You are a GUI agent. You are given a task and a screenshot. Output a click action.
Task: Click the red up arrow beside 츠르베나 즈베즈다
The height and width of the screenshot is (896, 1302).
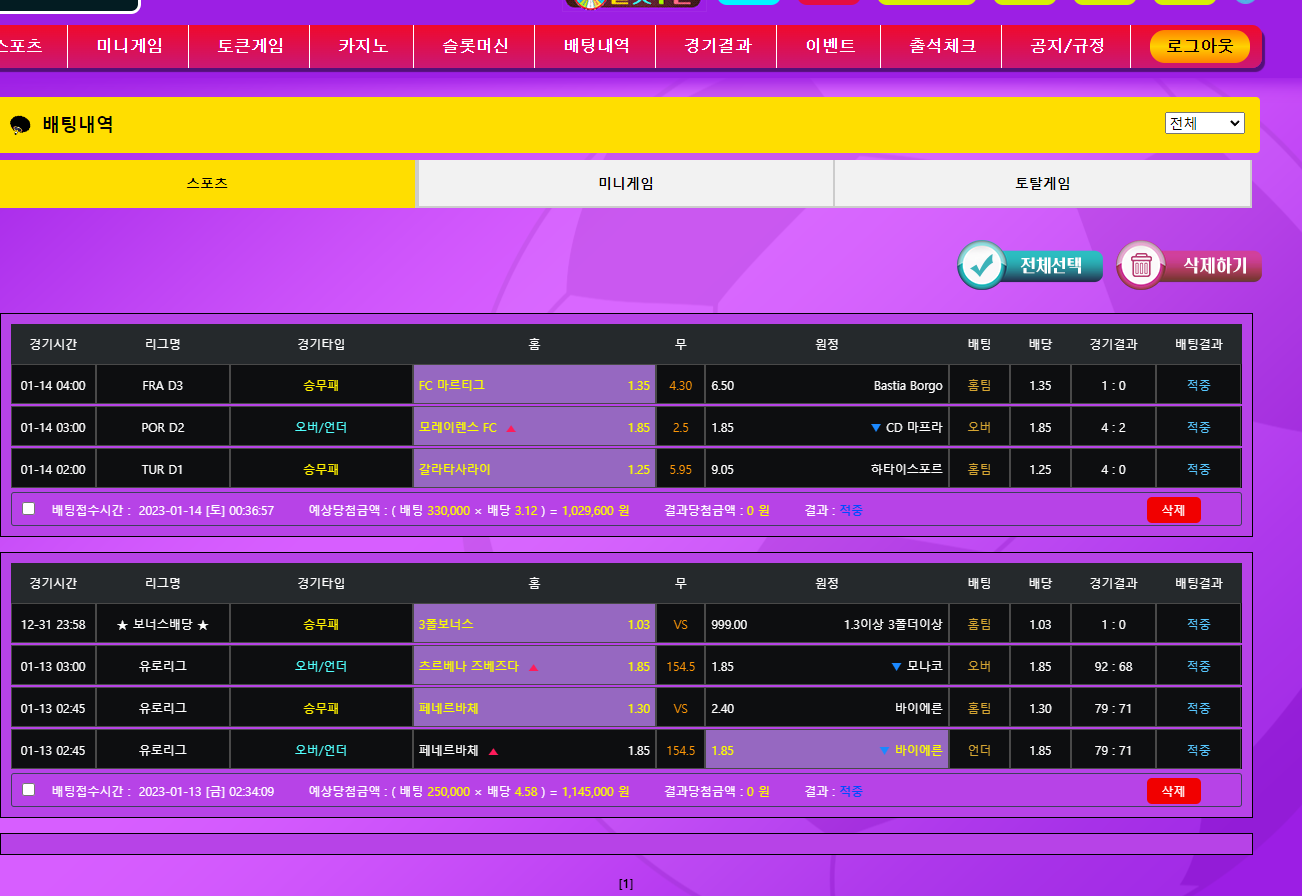[x=533, y=667]
